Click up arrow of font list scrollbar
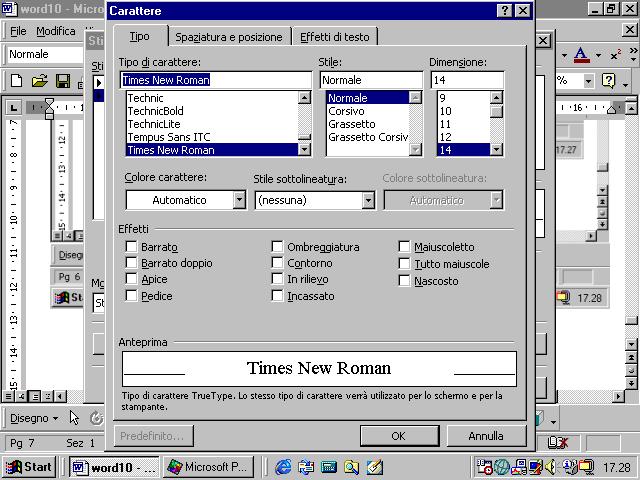This screenshot has height=480, width=640. pyautogui.click(x=304, y=98)
